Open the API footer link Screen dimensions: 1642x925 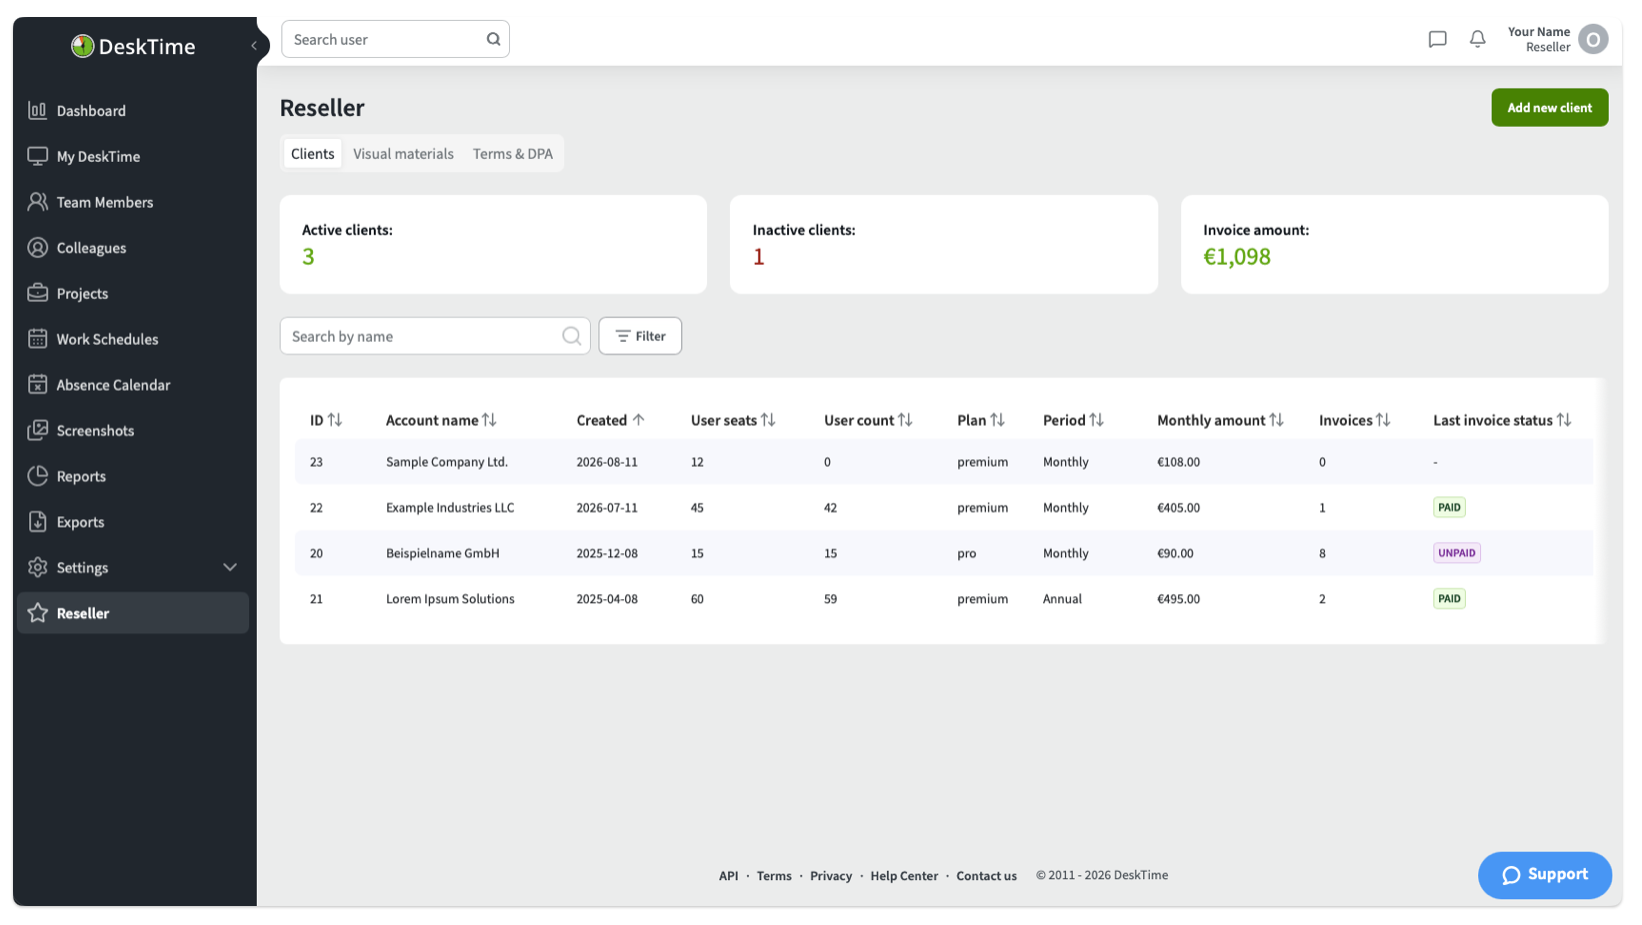(x=728, y=876)
